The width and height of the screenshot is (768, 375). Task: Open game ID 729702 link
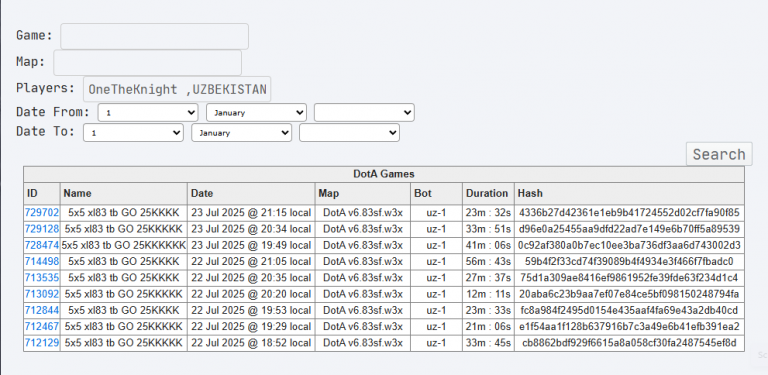(42, 212)
